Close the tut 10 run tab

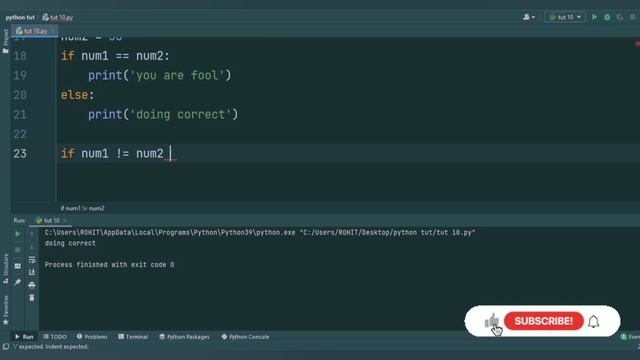tap(64, 220)
